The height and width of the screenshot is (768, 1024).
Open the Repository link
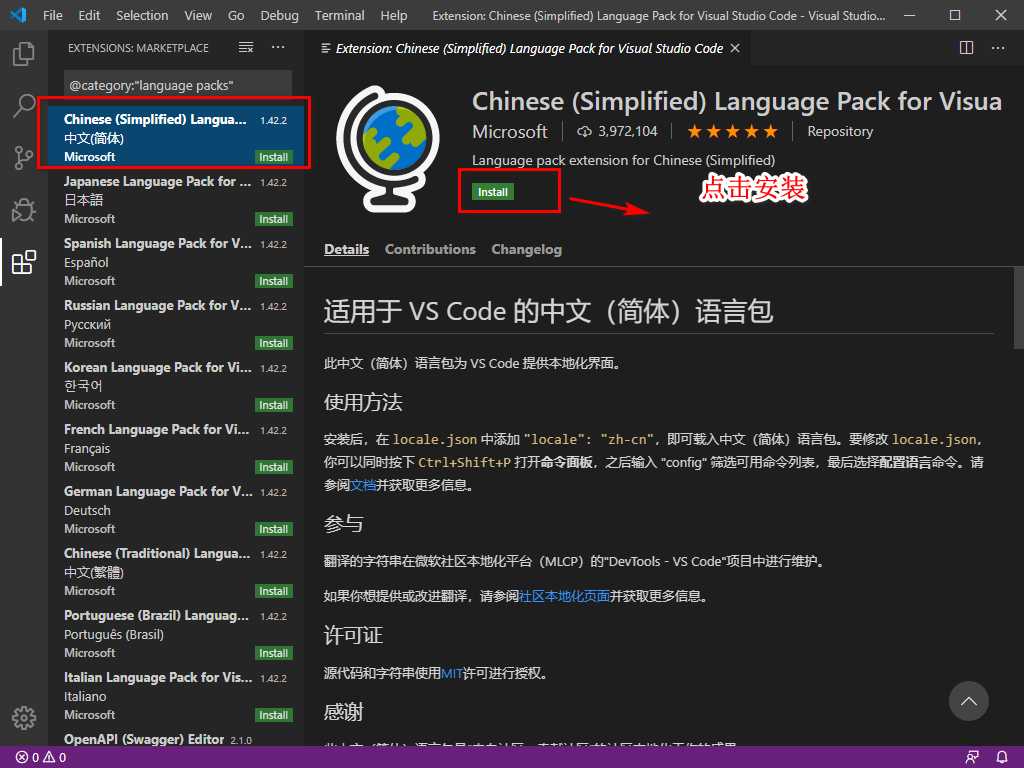tap(840, 131)
